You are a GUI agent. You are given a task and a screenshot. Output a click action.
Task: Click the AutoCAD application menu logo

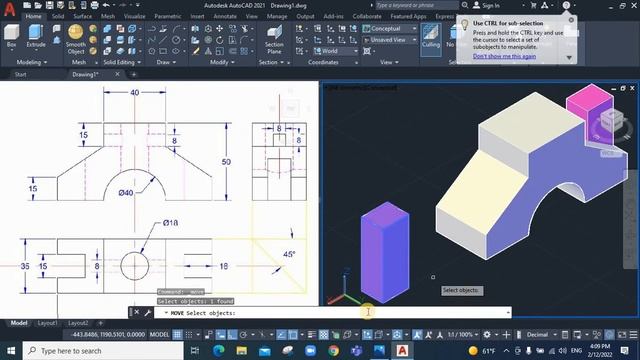[x=9, y=8]
